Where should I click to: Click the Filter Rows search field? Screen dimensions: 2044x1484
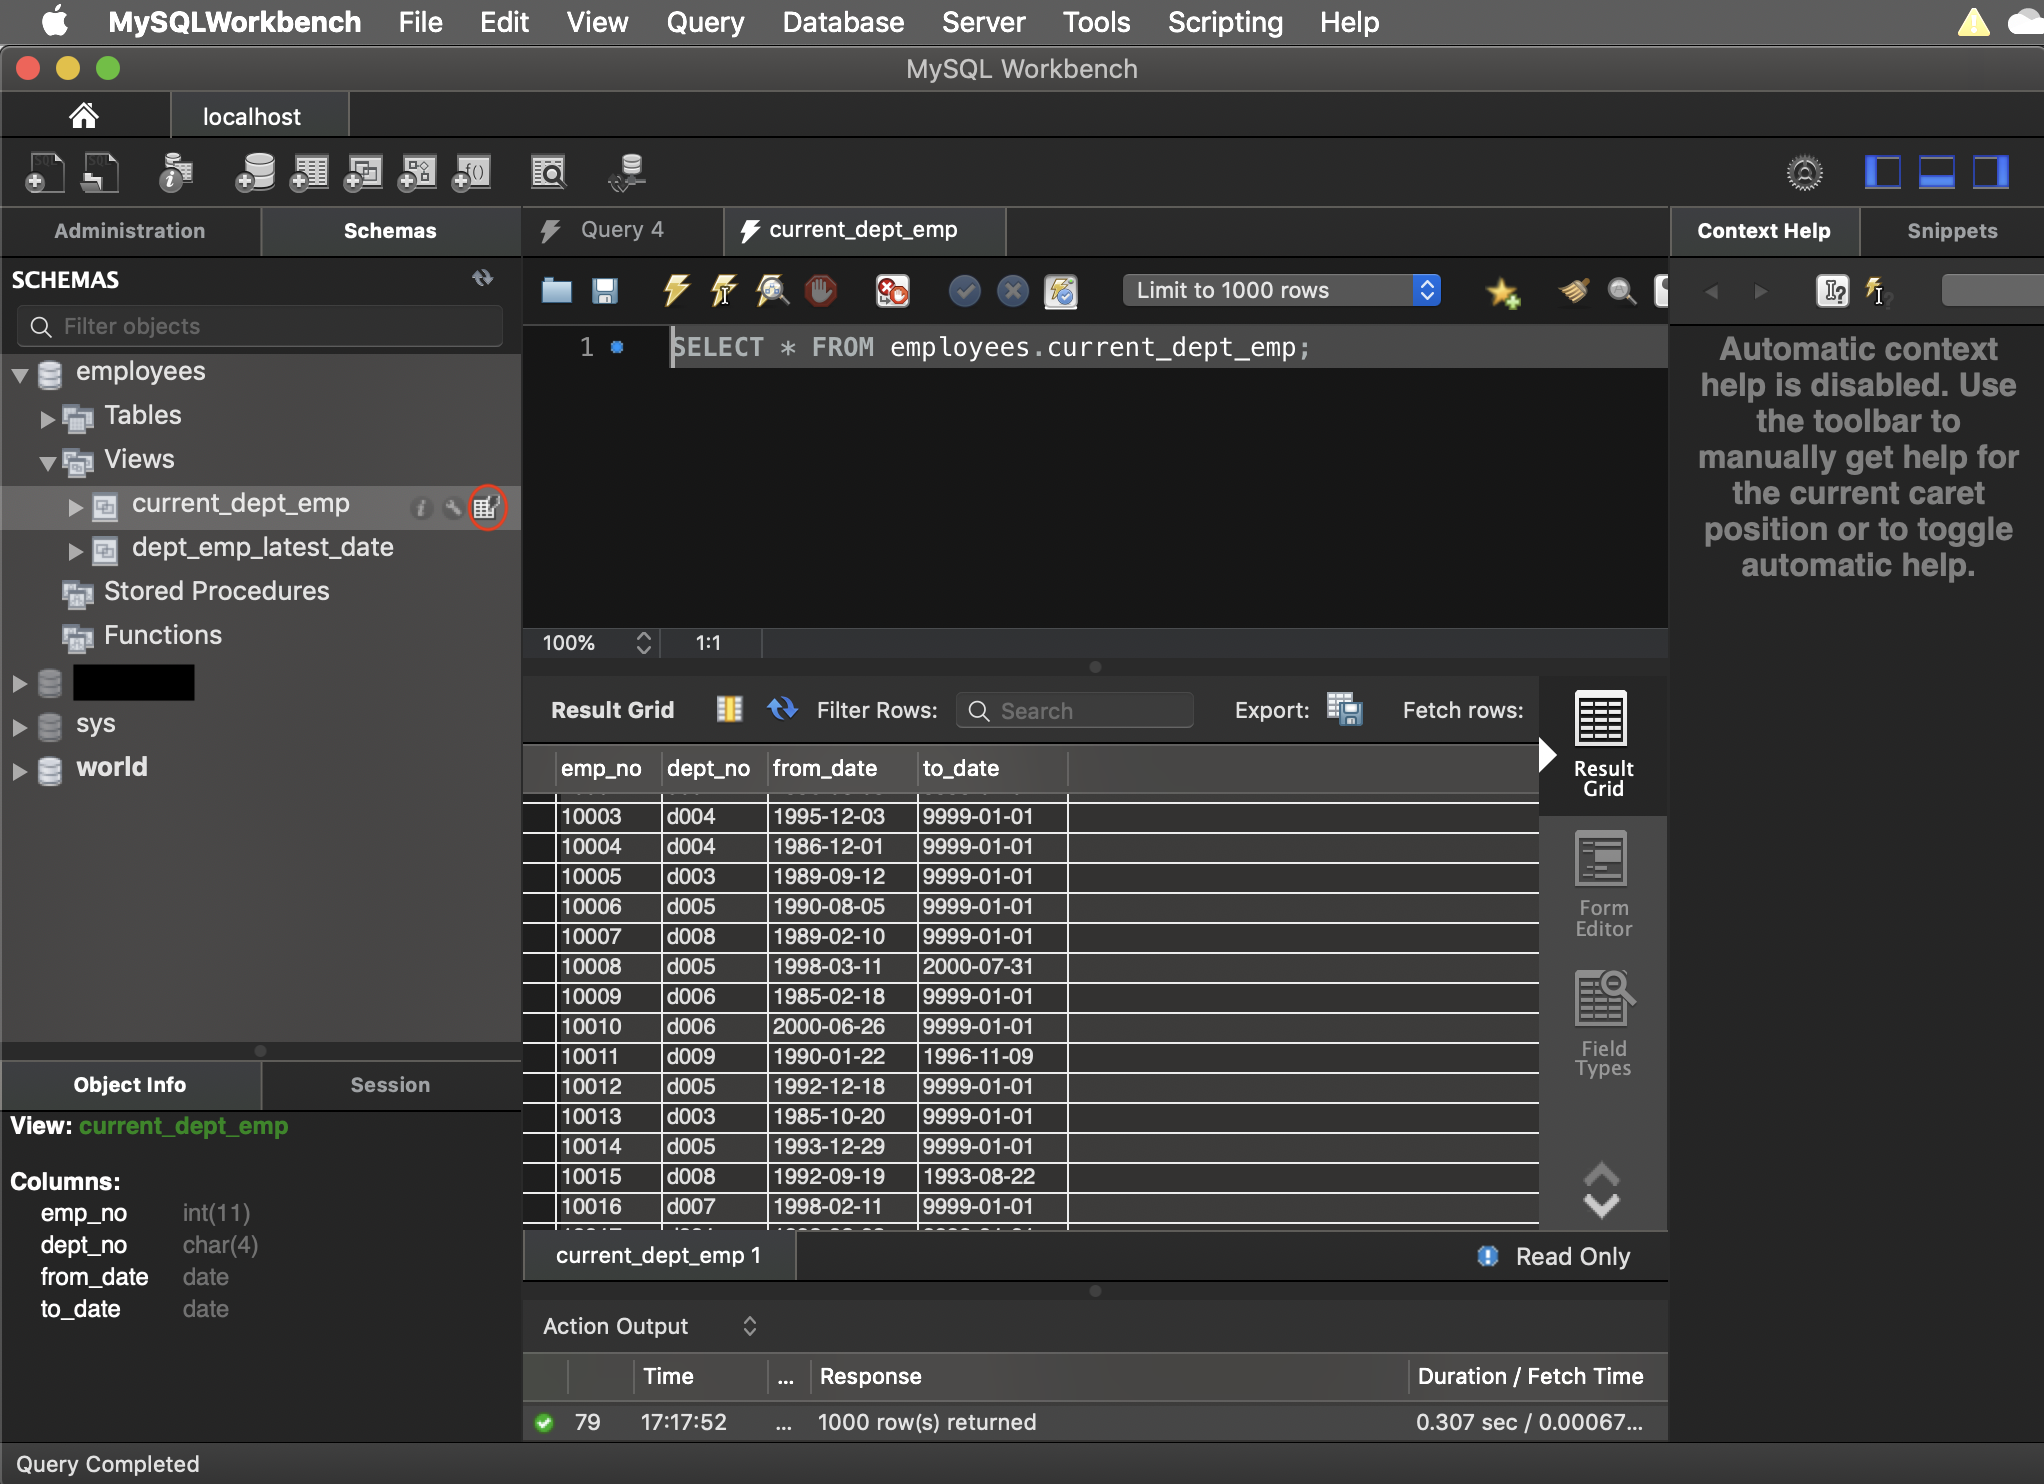[x=1076, y=711]
